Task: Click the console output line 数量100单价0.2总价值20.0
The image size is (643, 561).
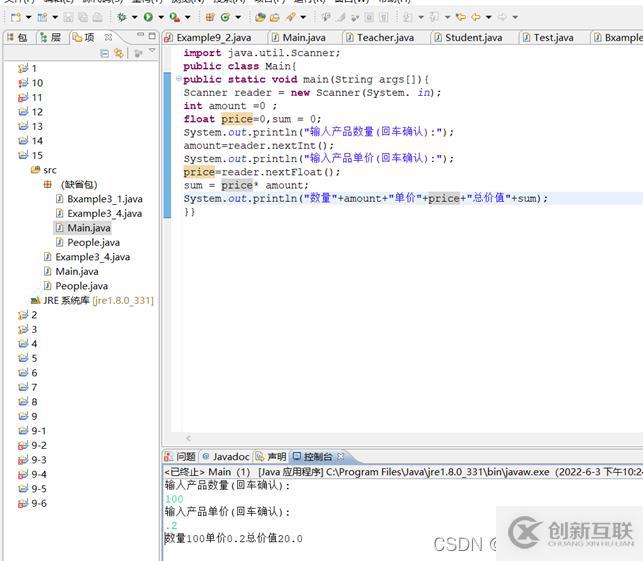Action: tap(234, 538)
